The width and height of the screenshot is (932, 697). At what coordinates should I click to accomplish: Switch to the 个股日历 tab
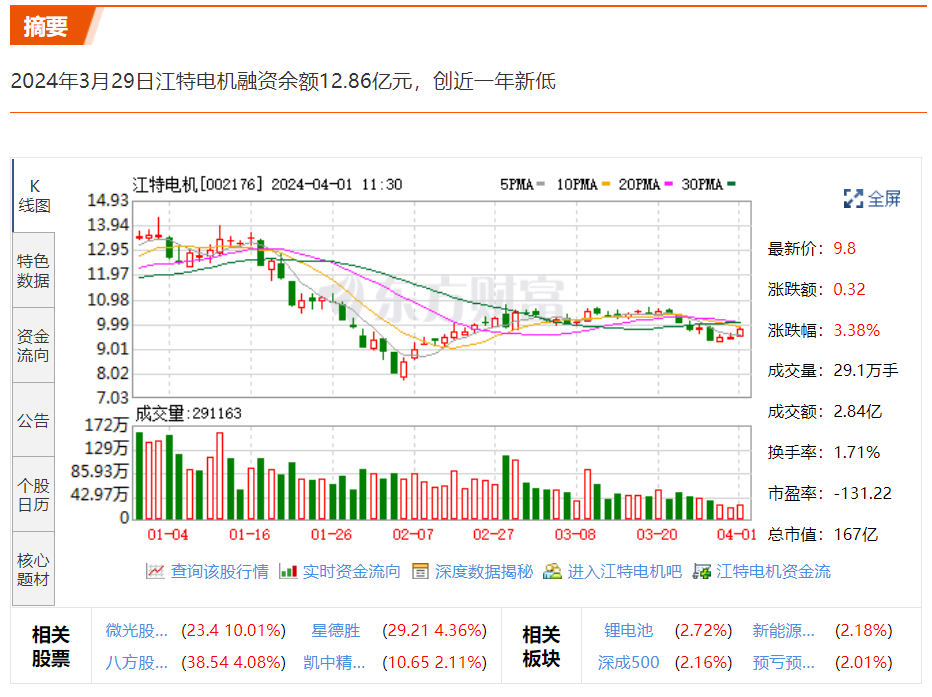(x=34, y=494)
